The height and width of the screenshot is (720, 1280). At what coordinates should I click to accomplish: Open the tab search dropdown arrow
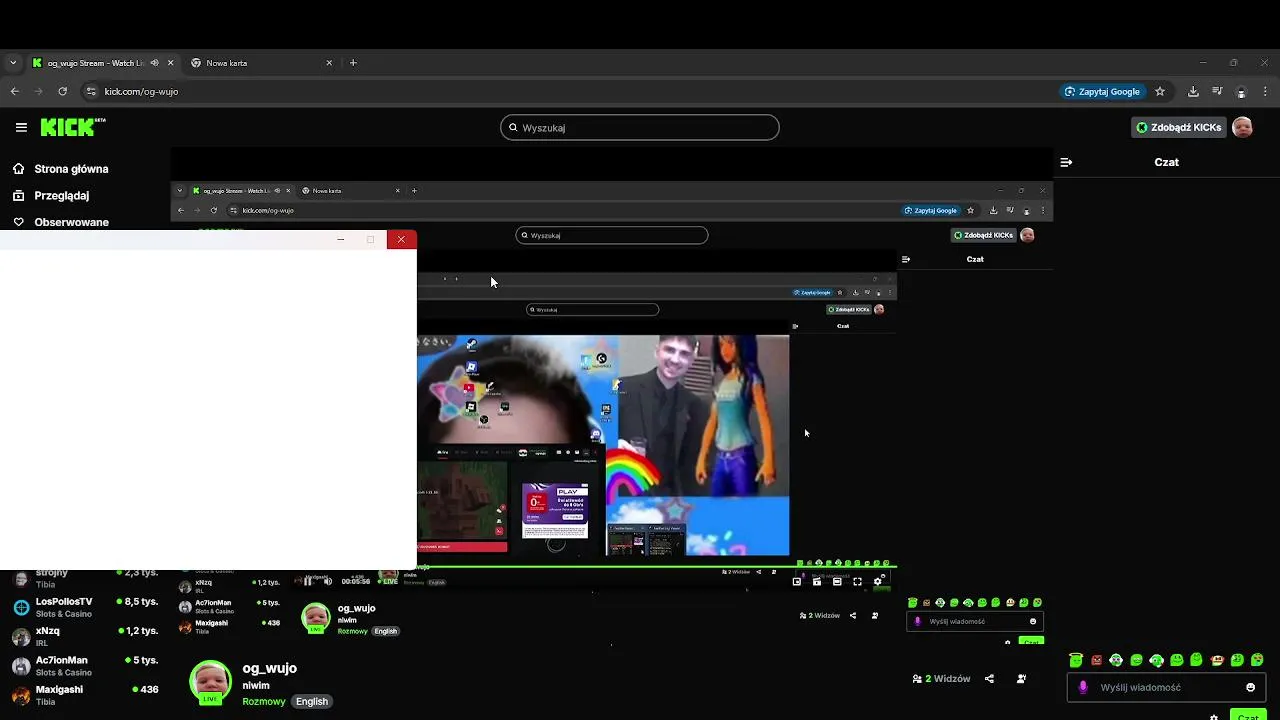(x=12, y=63)
